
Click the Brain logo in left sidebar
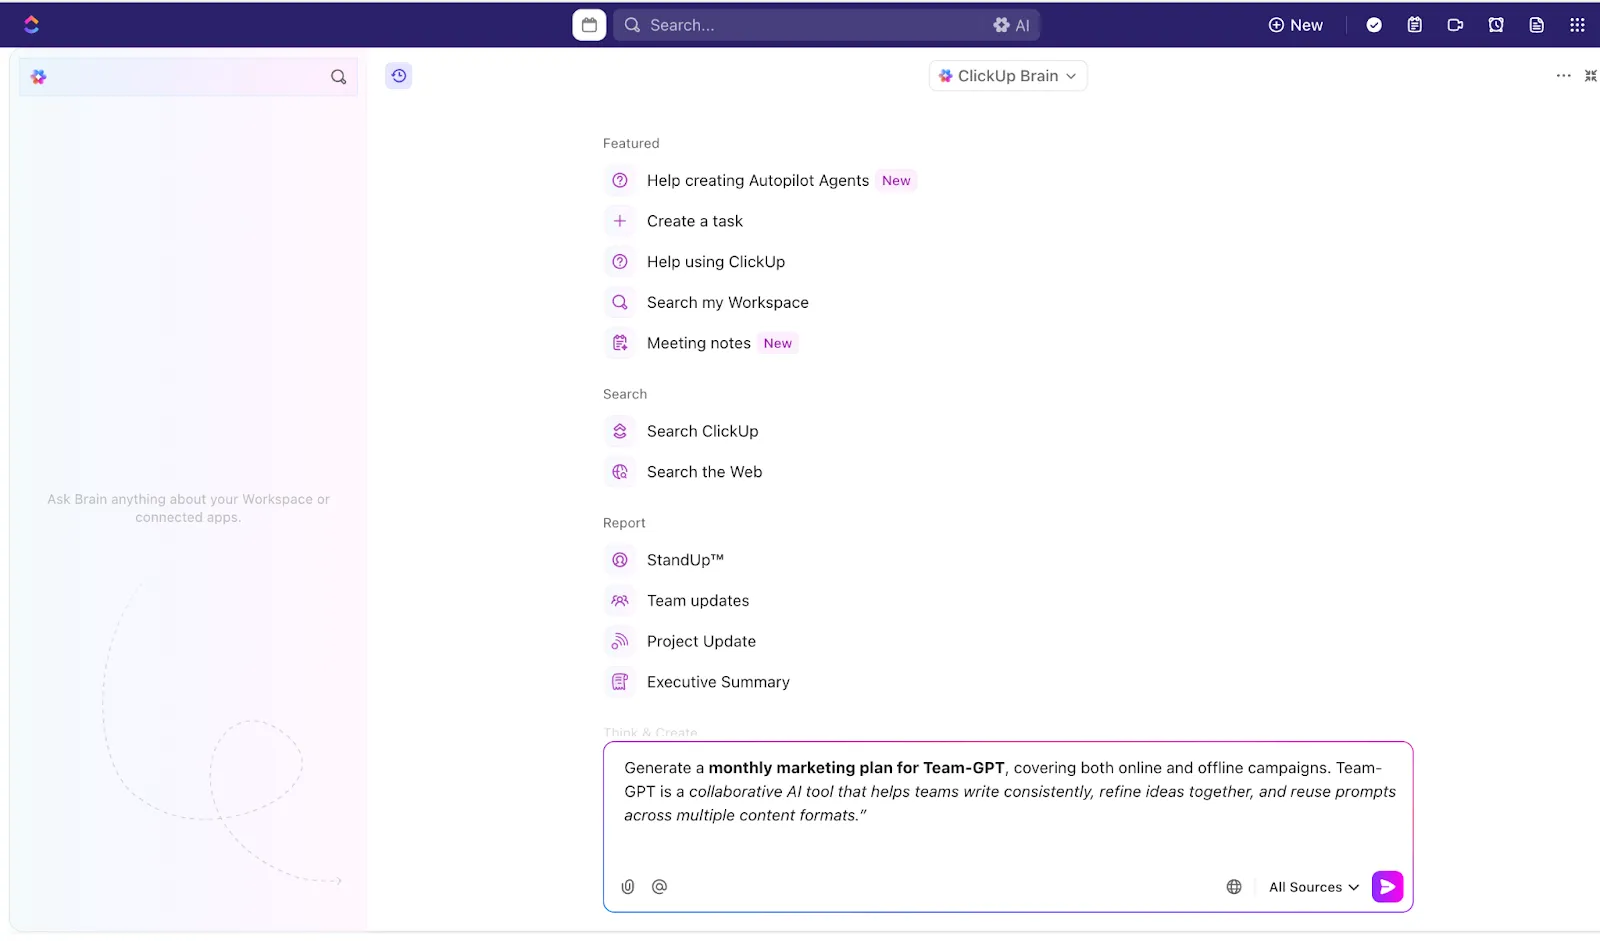(39, 77)
